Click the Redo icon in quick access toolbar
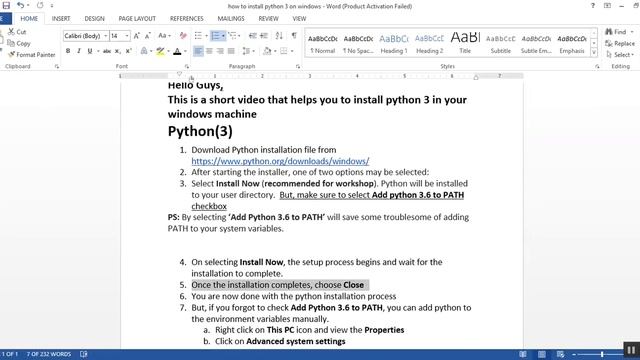 coord(40,6)
